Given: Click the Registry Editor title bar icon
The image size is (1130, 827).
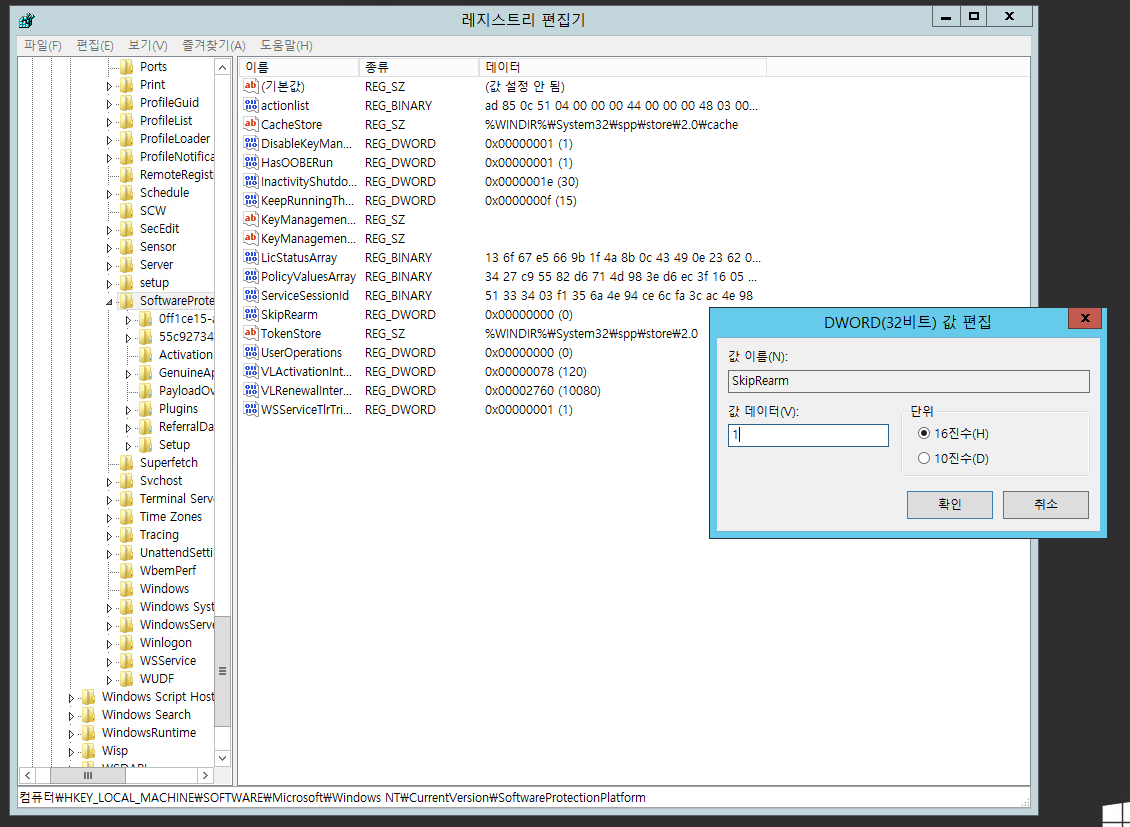Looking at the screenshot, I should click(27, 17).
